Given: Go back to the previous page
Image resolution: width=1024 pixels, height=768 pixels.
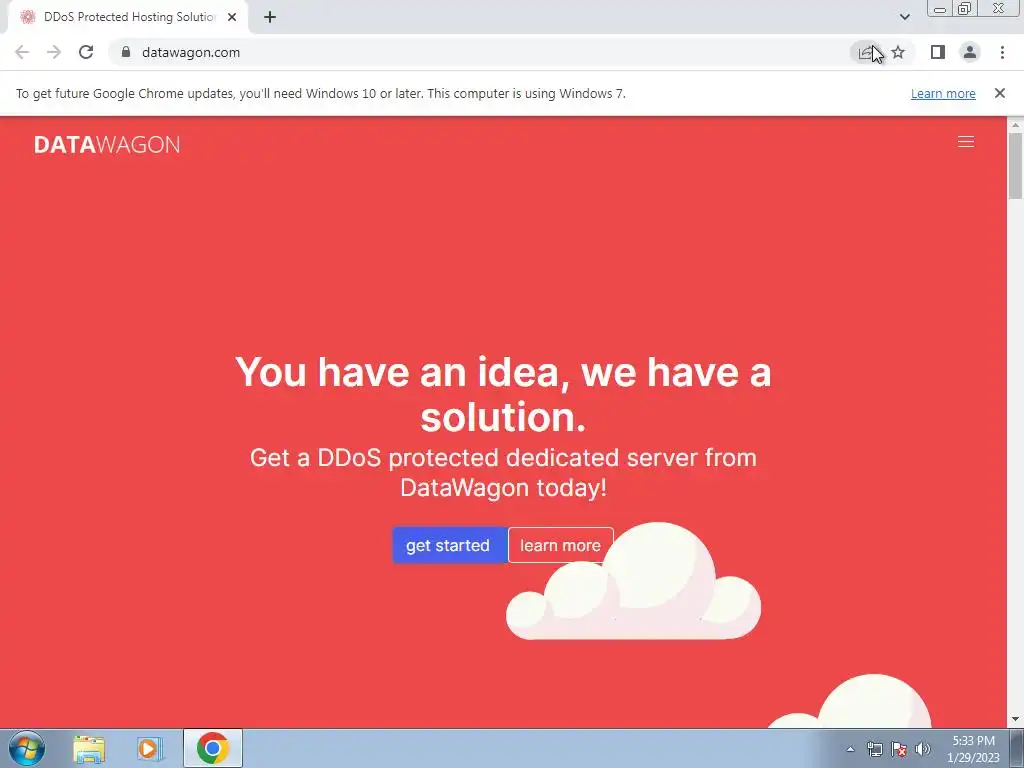Looking at the screenshot, I should pyautogui.click(x=22, y=52).
